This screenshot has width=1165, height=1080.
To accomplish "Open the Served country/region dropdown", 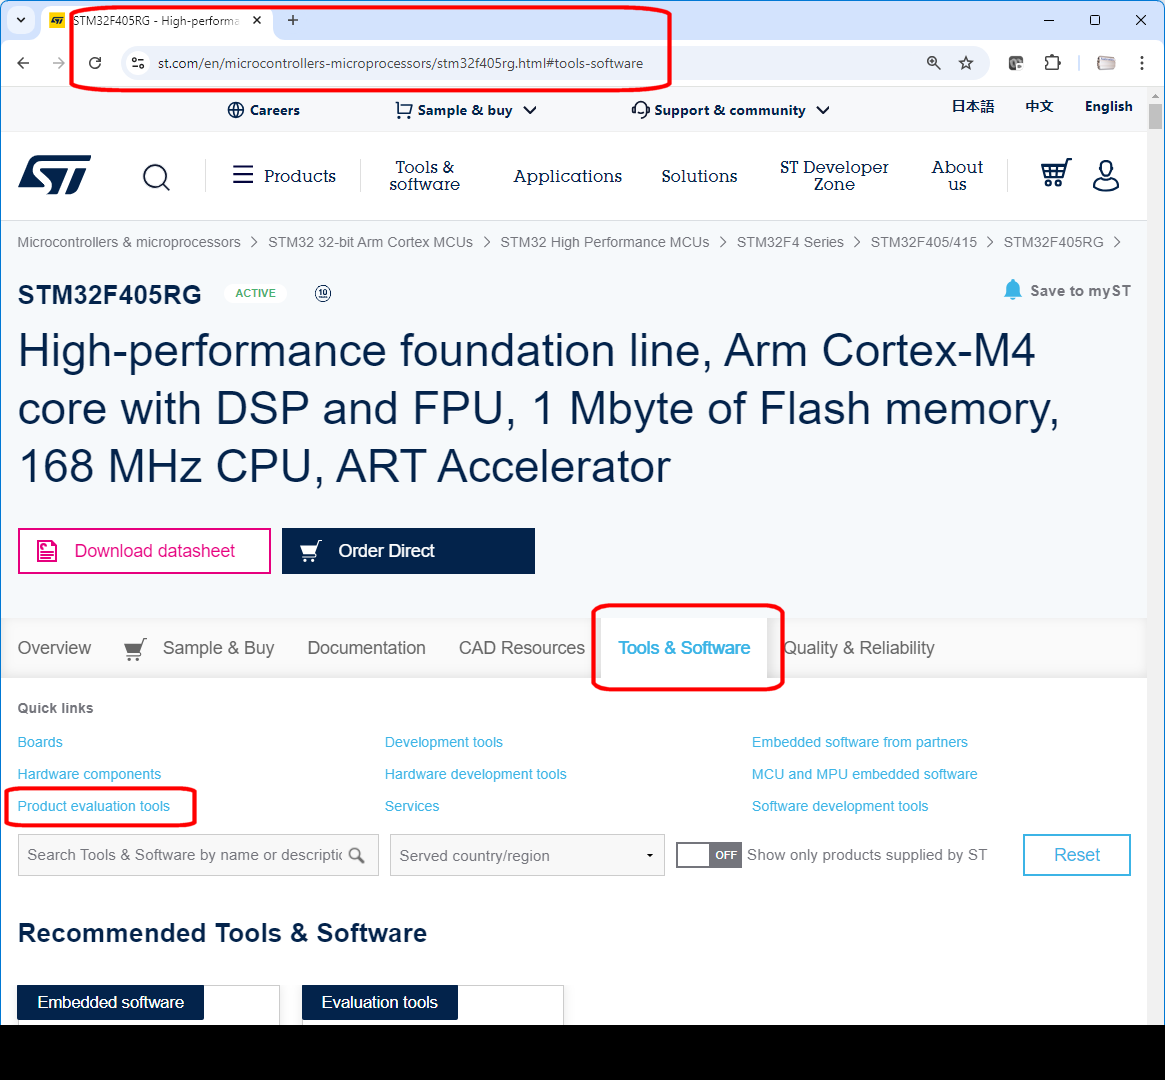I will (x=527, y=855).
